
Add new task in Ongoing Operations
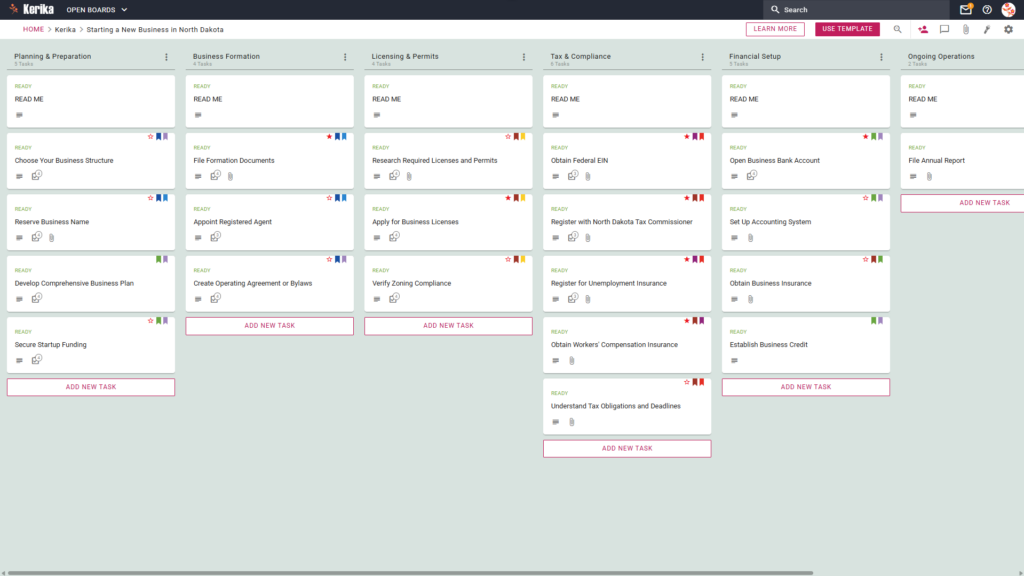[x=962, y=203]
